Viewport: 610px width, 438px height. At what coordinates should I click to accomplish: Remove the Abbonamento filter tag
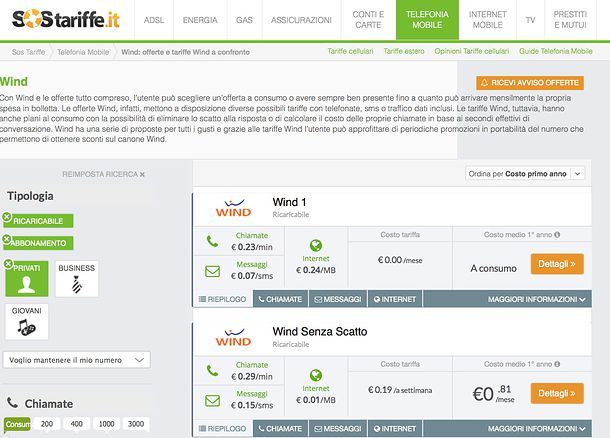click(7, 239)
